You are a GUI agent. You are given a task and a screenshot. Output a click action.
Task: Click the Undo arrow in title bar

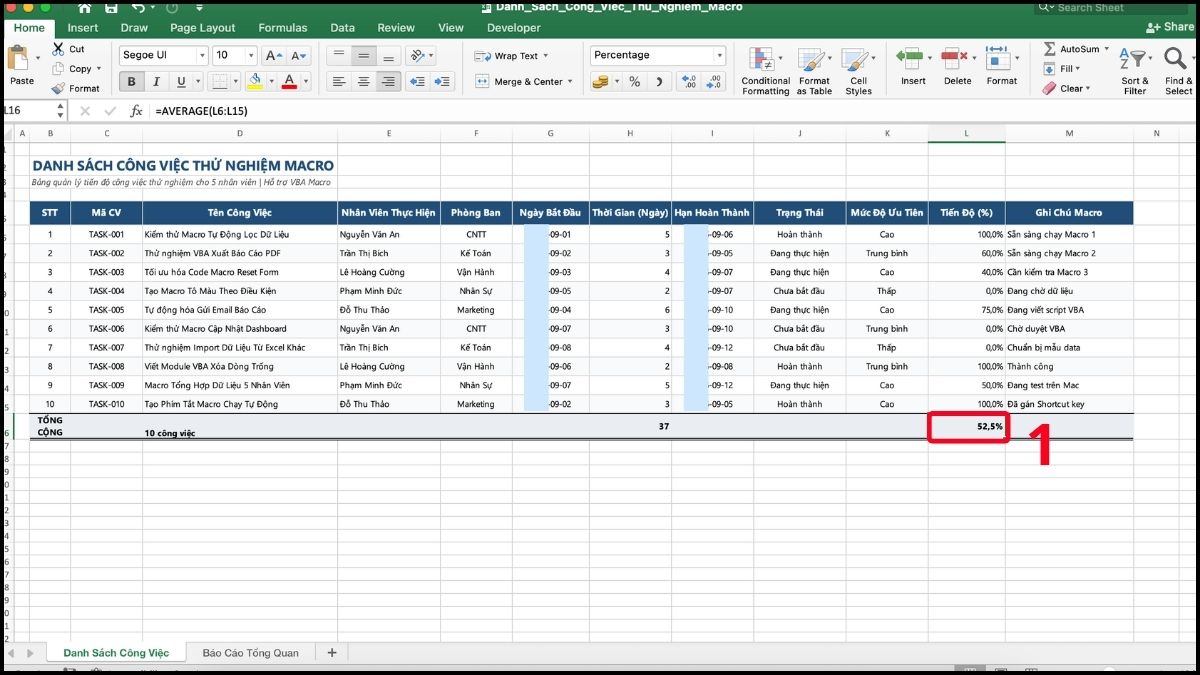tap(139, 7)
